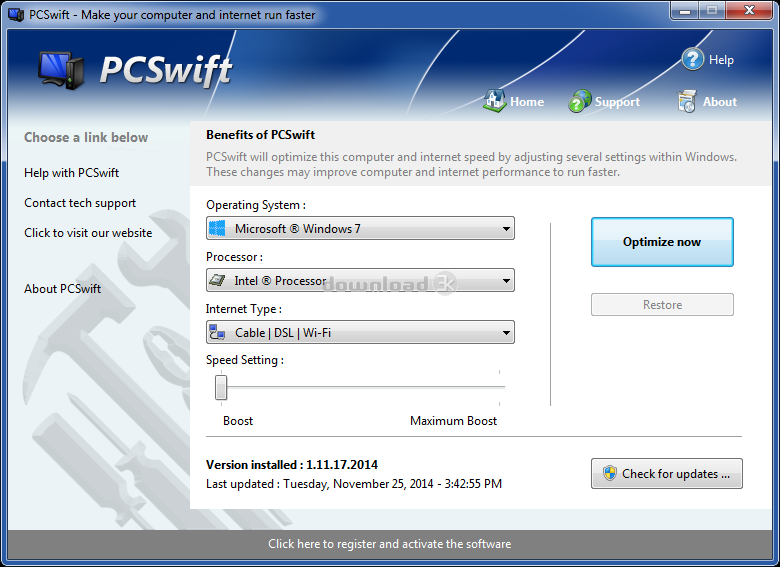Select Contact tech support link

pyautogui.click(x=80, y=203)
